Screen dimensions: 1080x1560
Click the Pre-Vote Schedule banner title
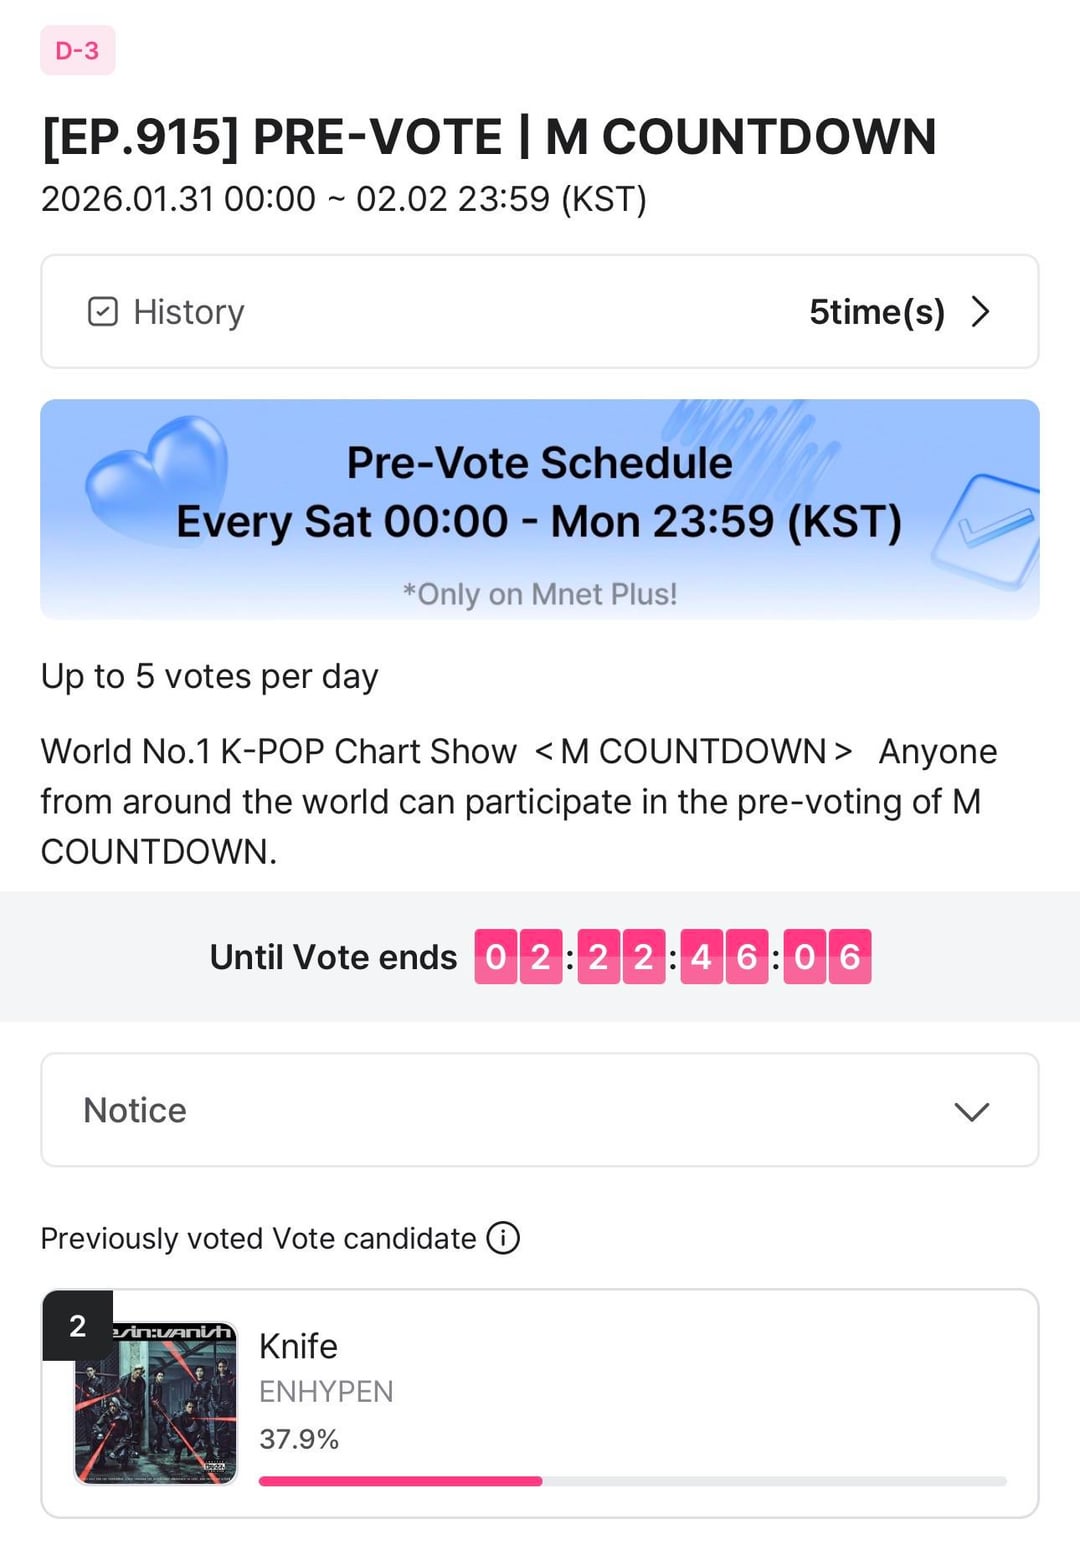coord(539,463)
